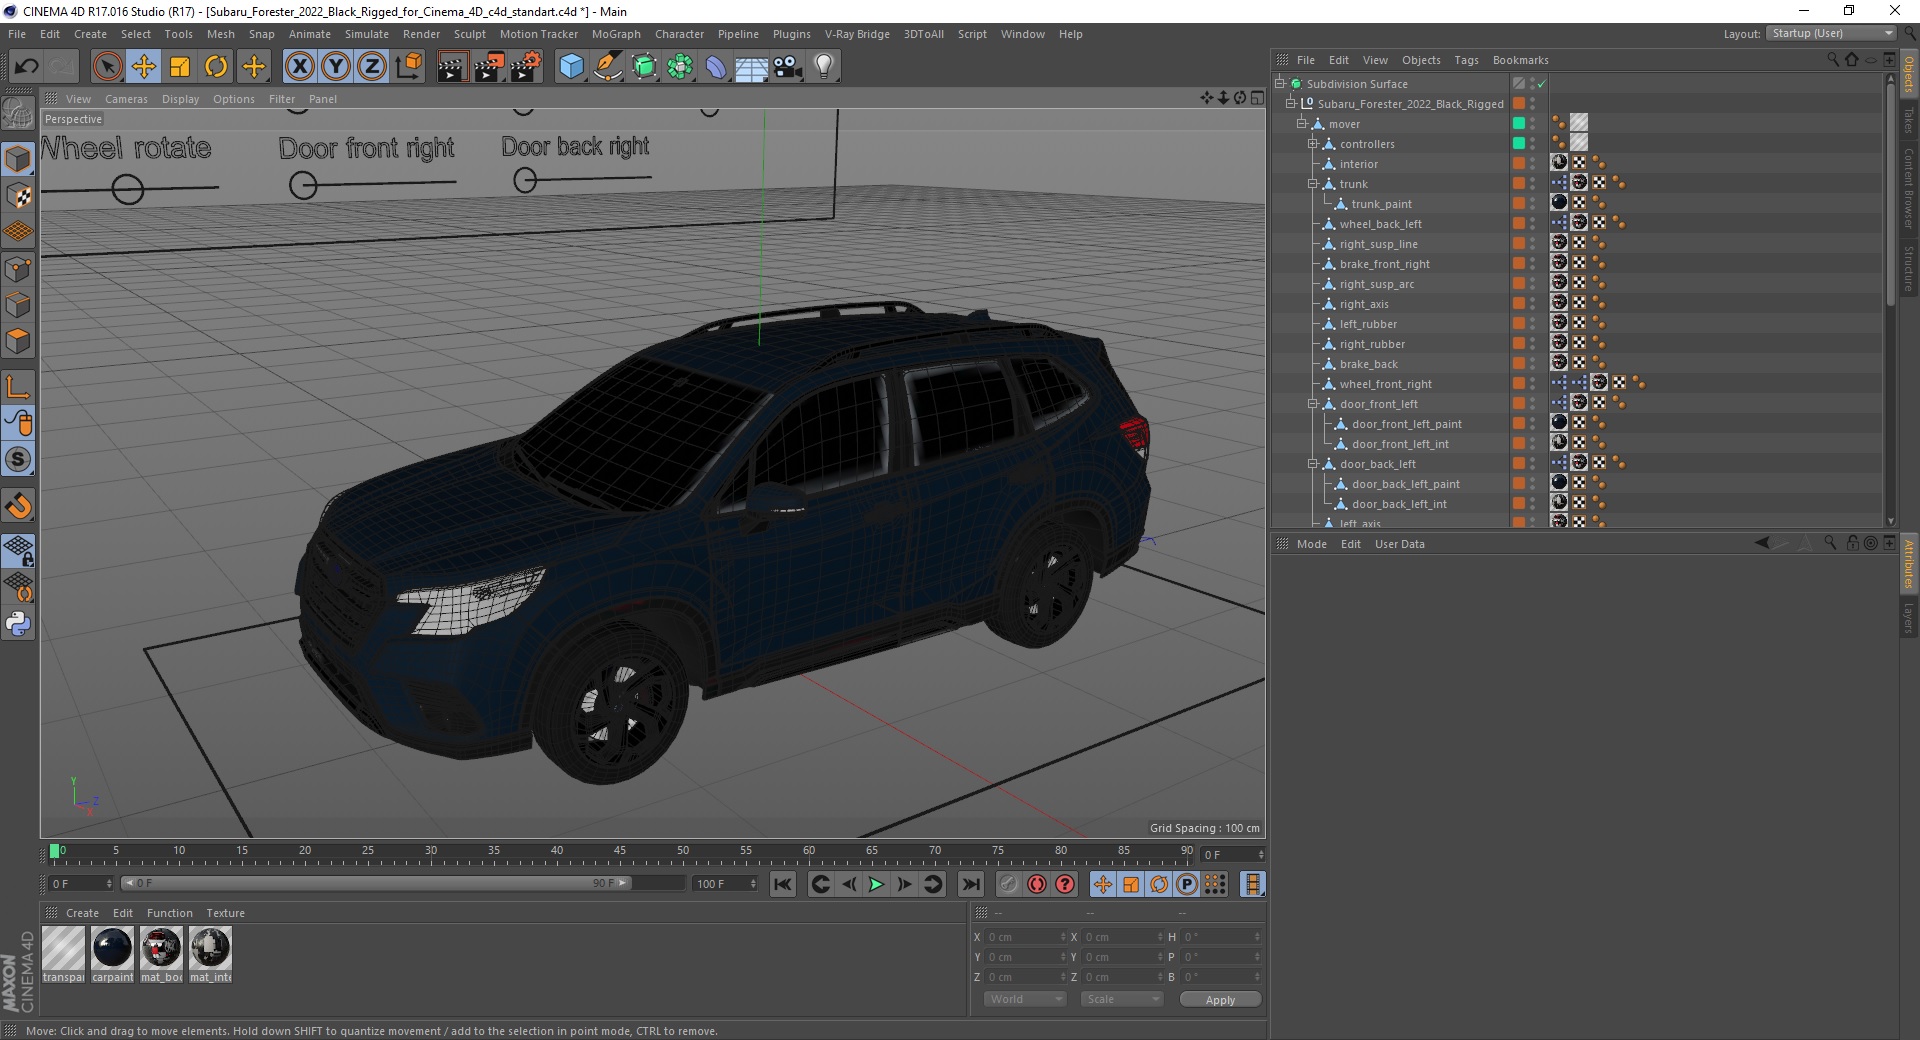The width and height of the screenshot is (1920, 1040).
Task: Toggle Subdivision Surface enabled checkmark
Action: tap(1541, 83)
